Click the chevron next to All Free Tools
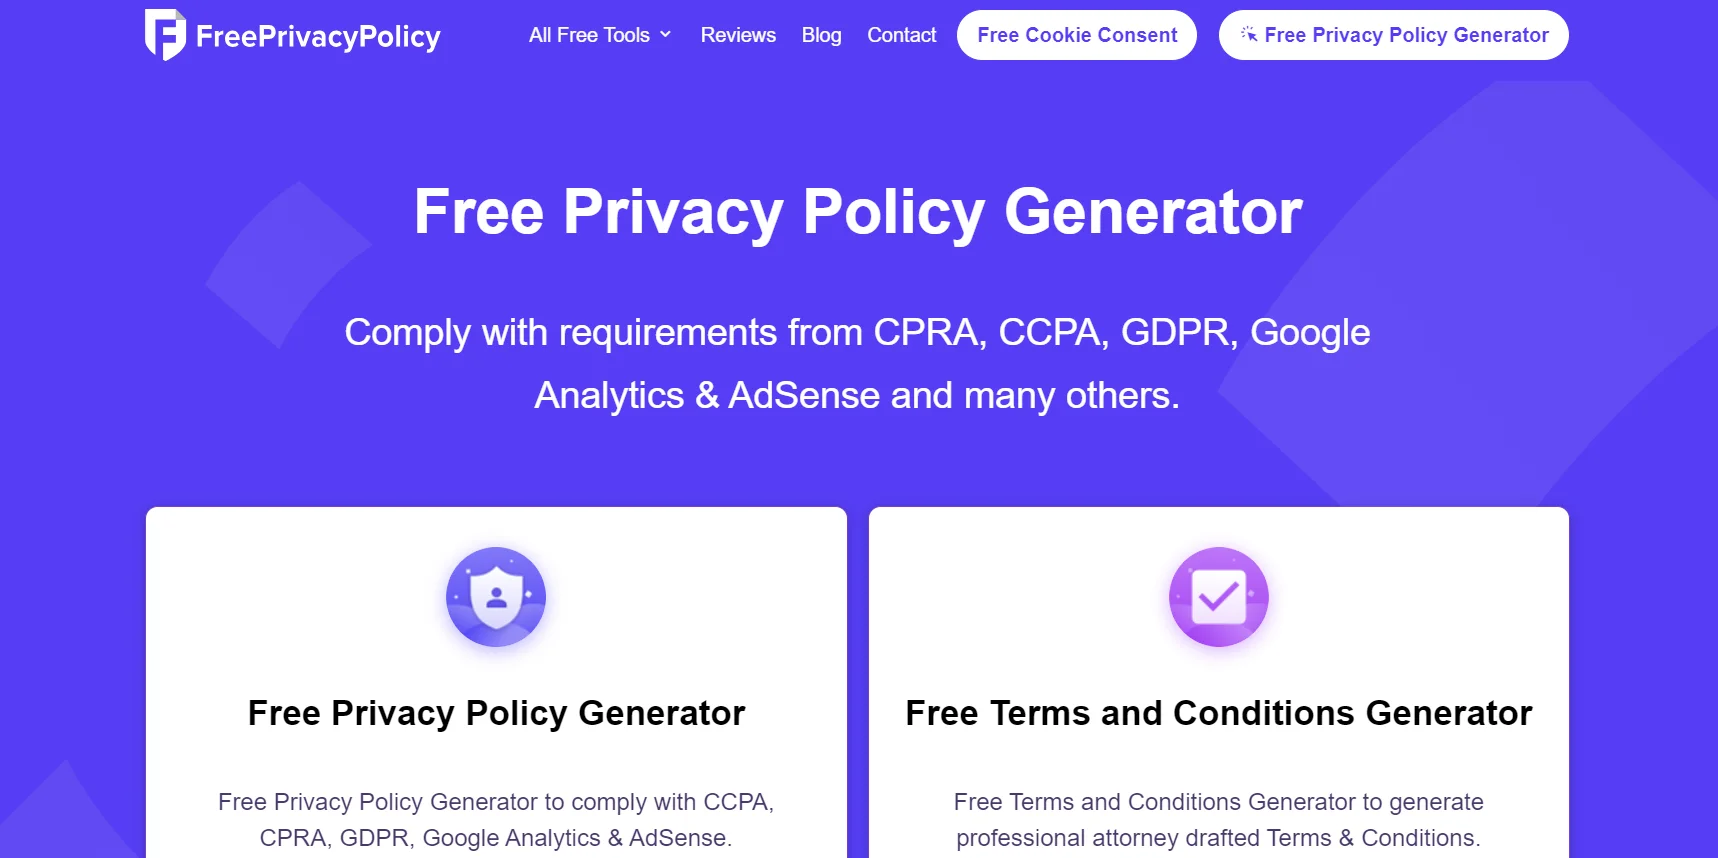The image size is (1718, 858). [x=667, y=35]
